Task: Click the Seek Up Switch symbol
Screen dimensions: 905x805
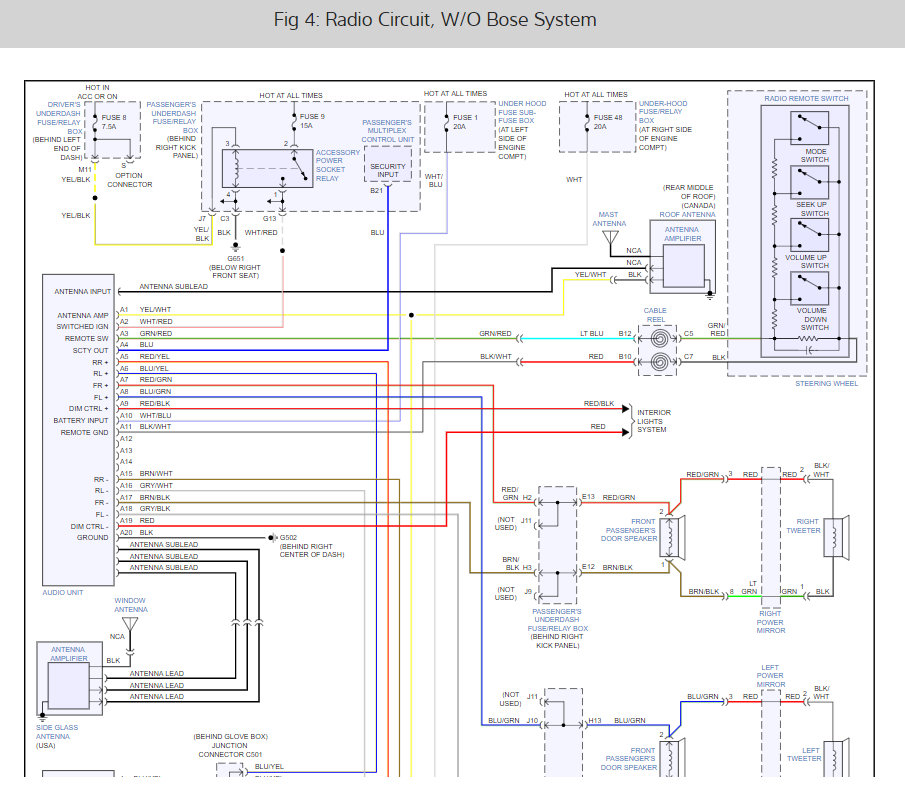Action: coord(809,182)
